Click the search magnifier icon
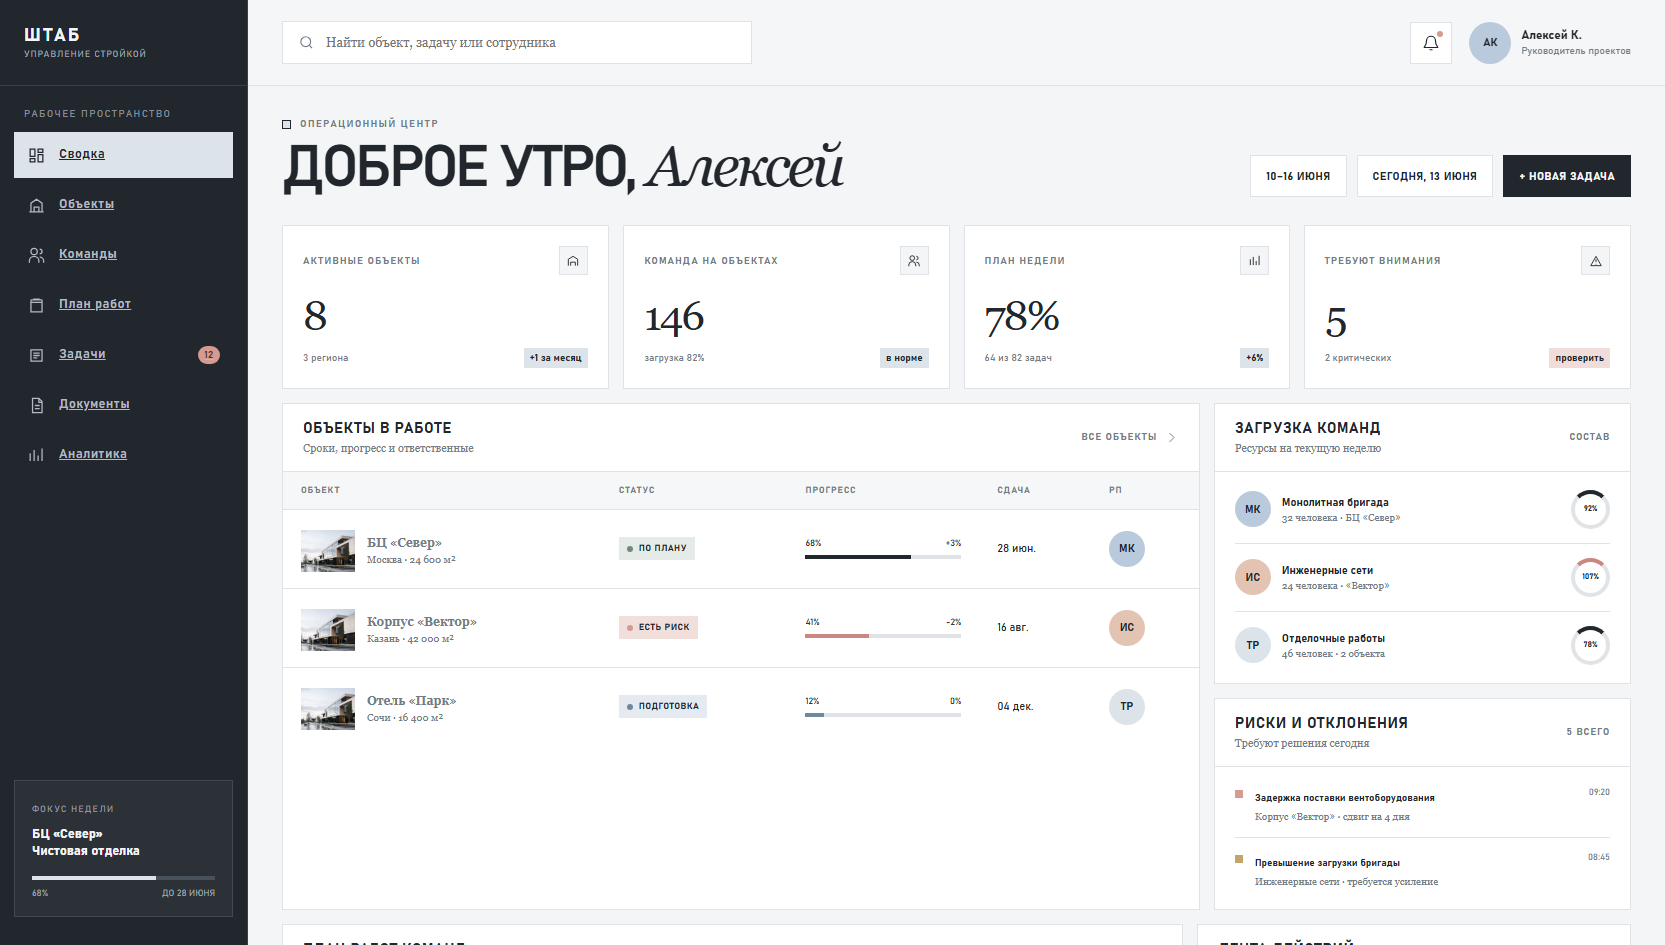 (x=306, y=43)
